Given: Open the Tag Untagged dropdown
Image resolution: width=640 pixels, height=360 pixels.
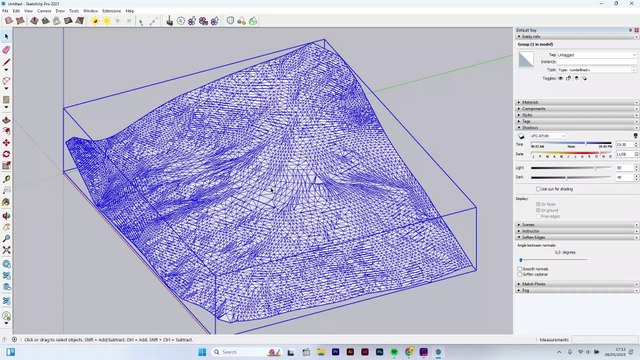Looking at the screenshot, I should (x=597, y=55).
